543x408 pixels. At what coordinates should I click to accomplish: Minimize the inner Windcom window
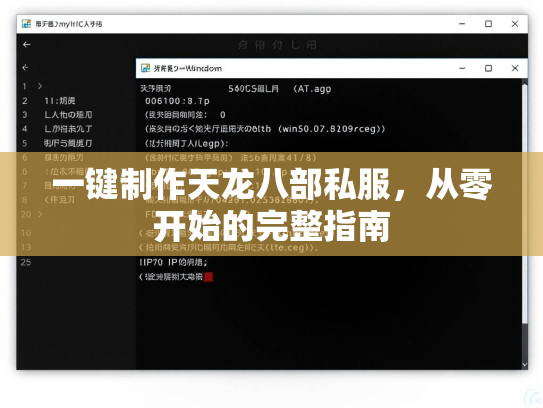click(x=462, y=68)
